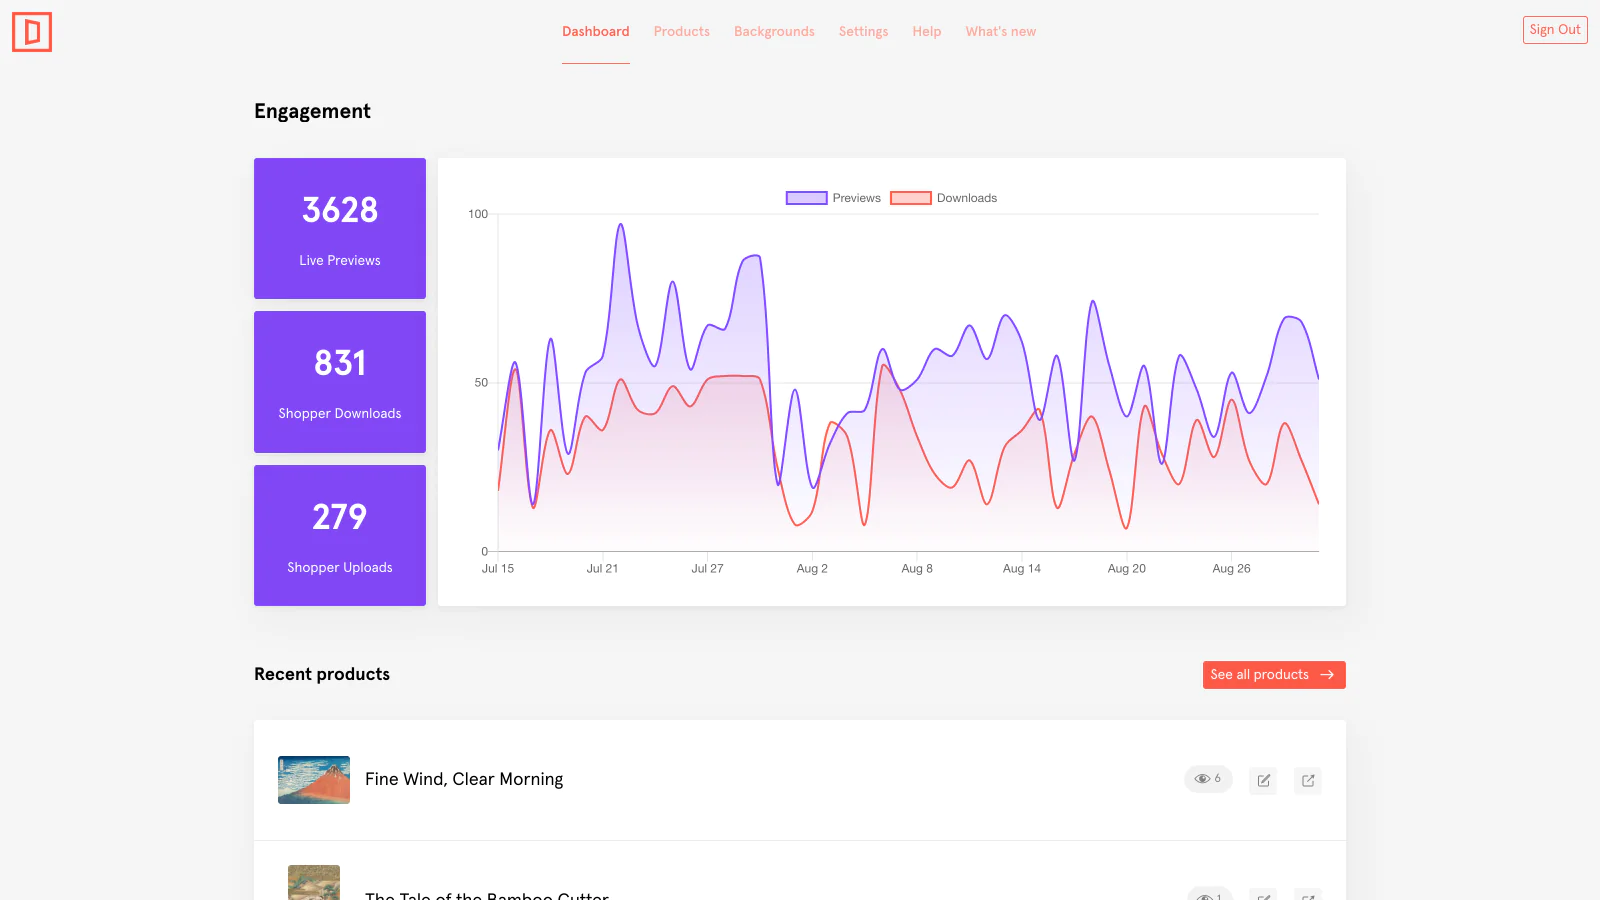Click the See all products button
The image size is (1600, 900).
pos(1274,675)
